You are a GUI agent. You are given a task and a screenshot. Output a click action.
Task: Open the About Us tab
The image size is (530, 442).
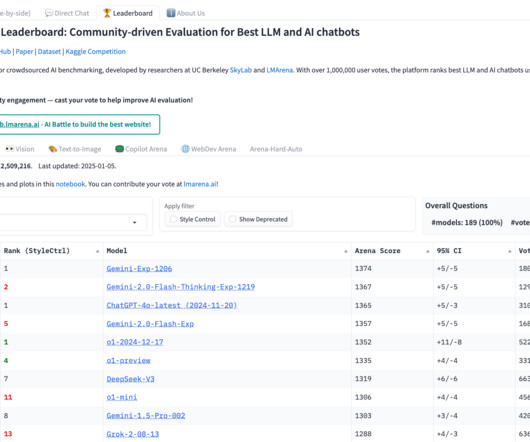coord(186,13)
